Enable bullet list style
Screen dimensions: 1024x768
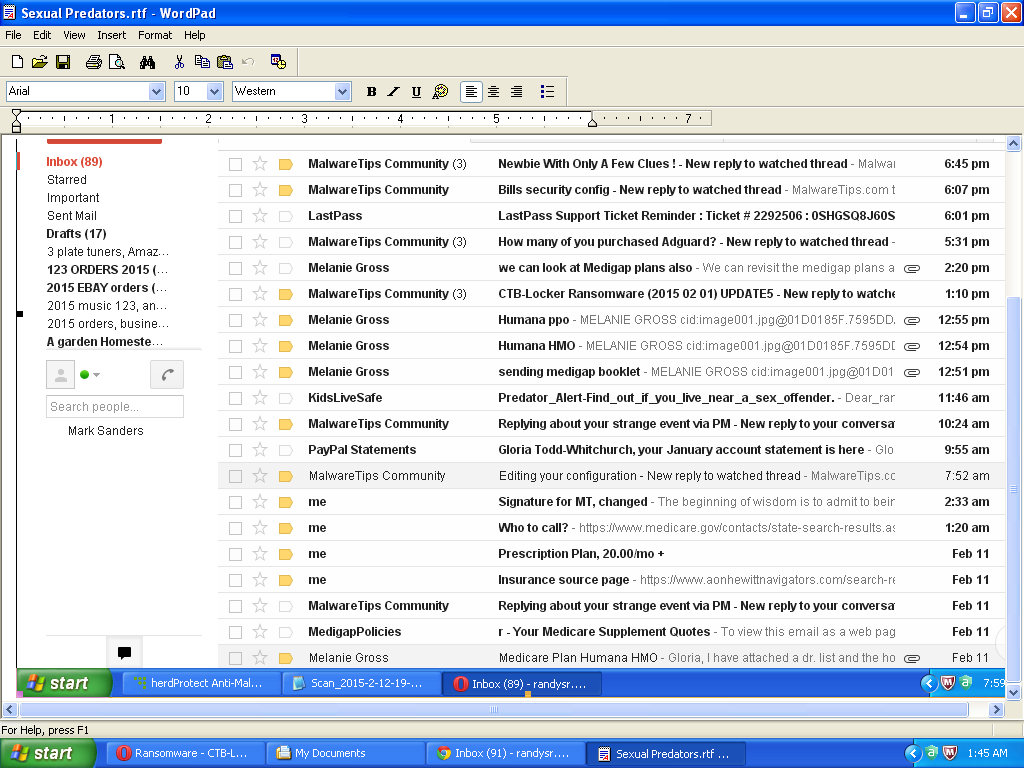click(x=547, y=92)
